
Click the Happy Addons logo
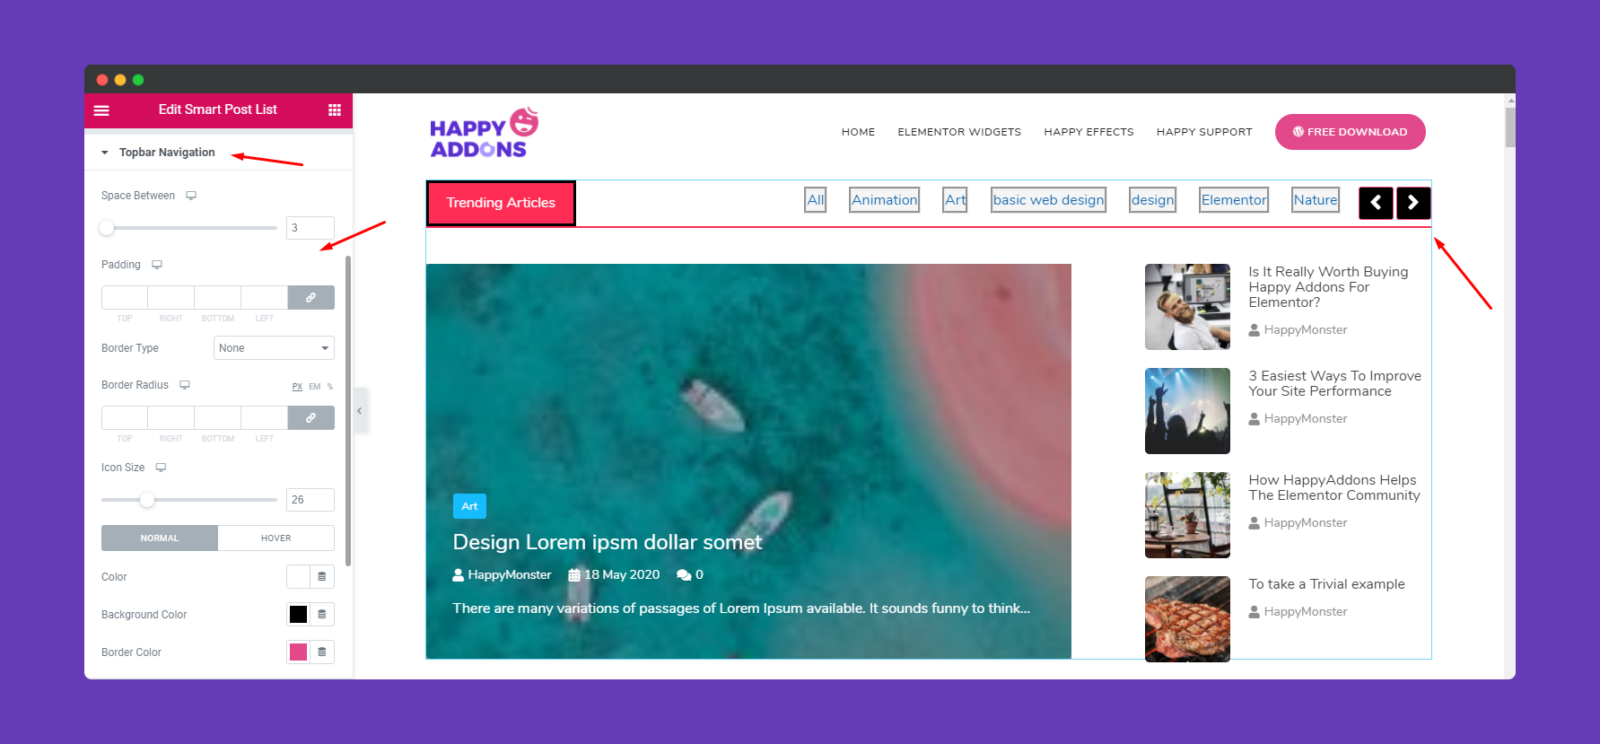pos(484,133)
